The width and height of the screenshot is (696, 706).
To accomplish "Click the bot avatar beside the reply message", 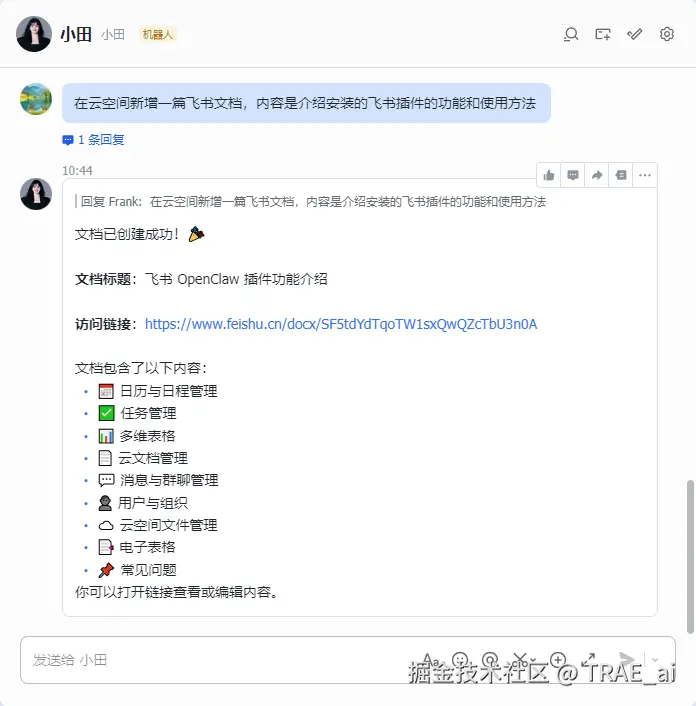I will pyautogui.click(x=36, y=194).
